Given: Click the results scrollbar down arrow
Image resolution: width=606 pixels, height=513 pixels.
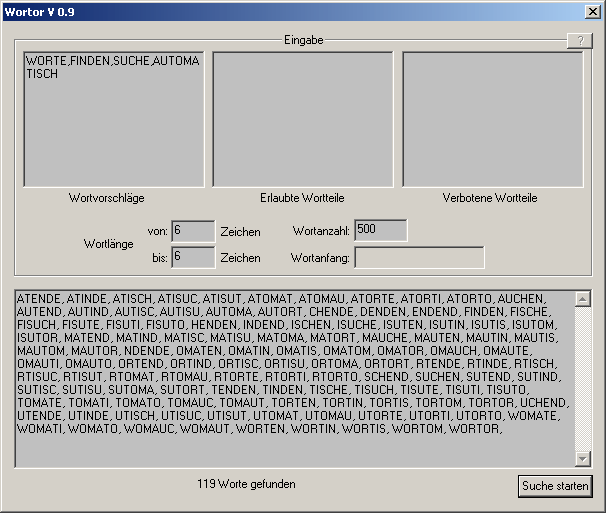Looking at the screenshot, I should click(x=584, y=458).
